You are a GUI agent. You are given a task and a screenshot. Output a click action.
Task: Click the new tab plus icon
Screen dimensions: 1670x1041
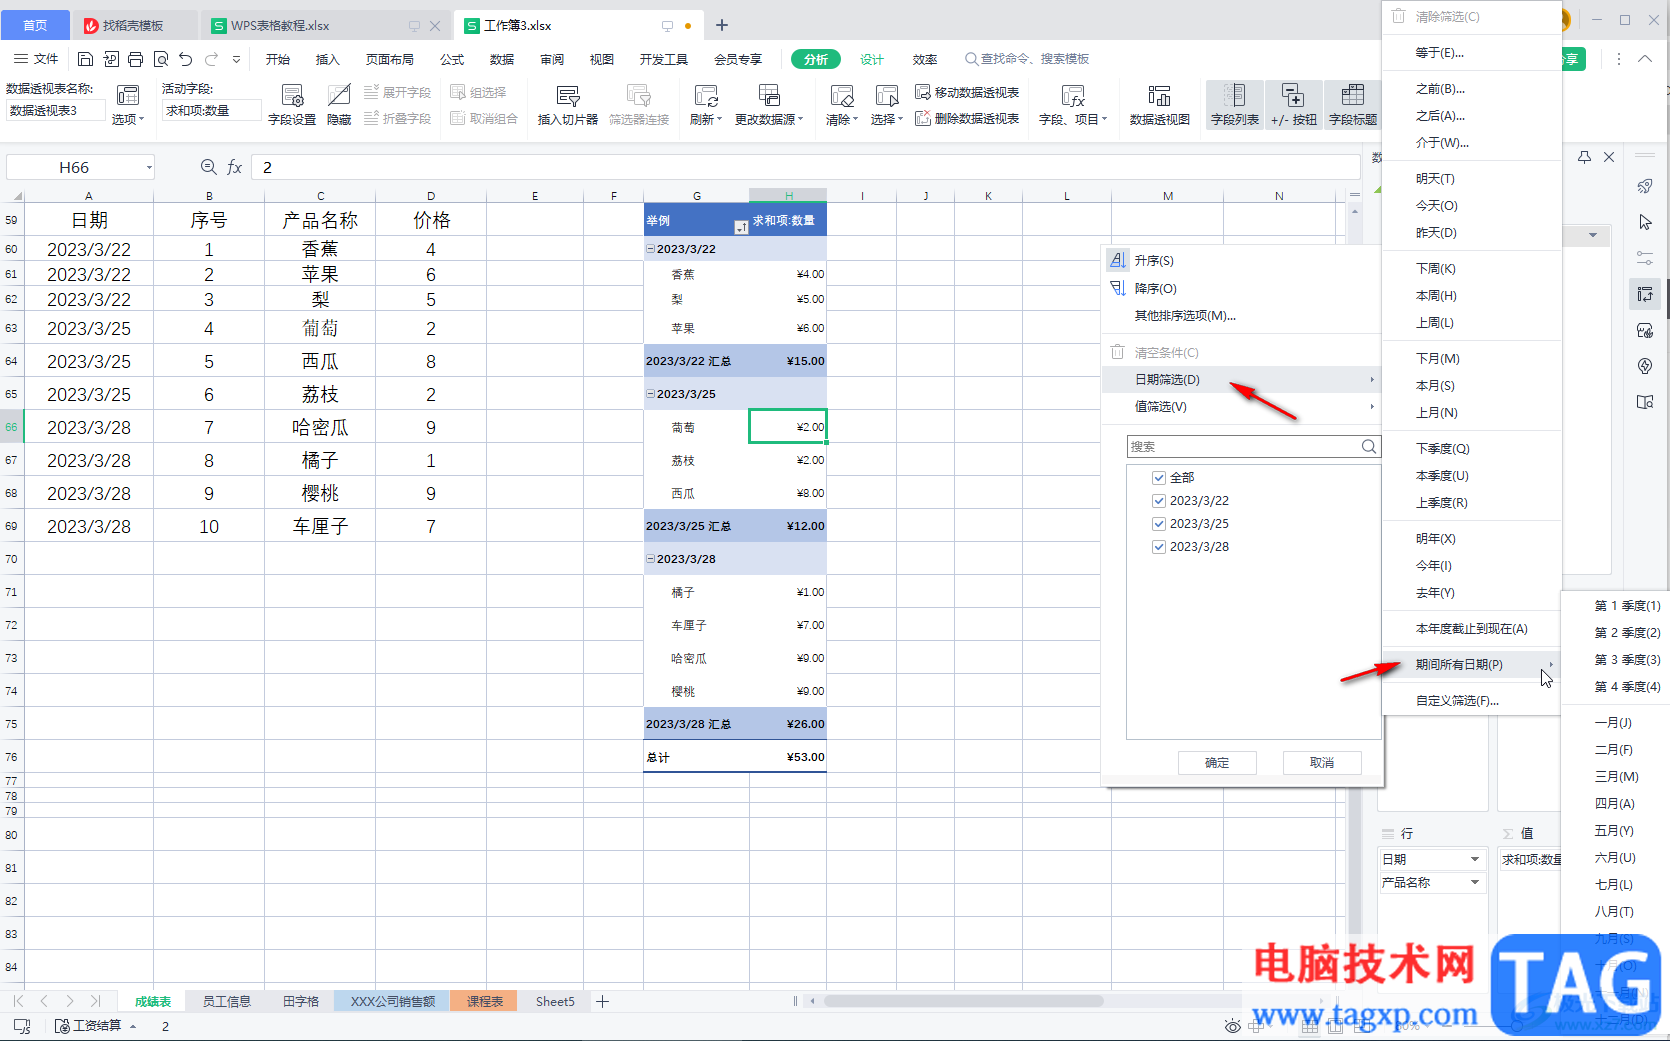(x=722, y=25)
